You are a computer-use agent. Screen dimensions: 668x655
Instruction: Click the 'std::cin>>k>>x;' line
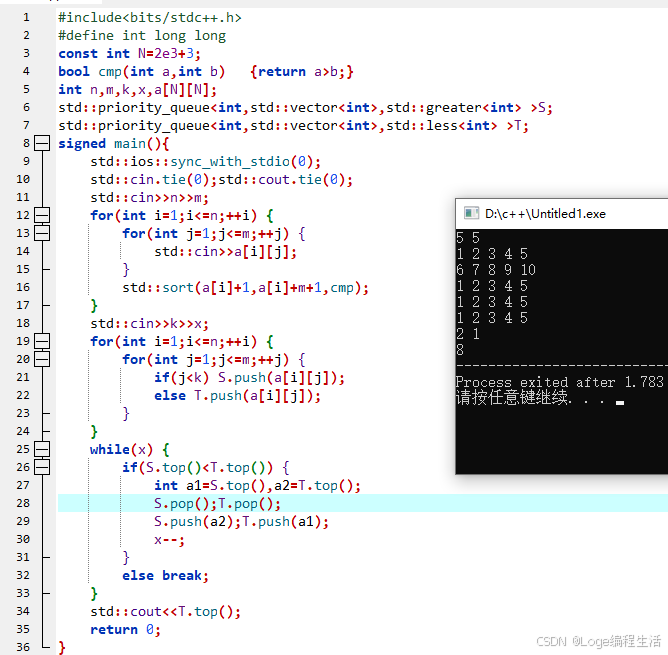[x=150, y=323]
